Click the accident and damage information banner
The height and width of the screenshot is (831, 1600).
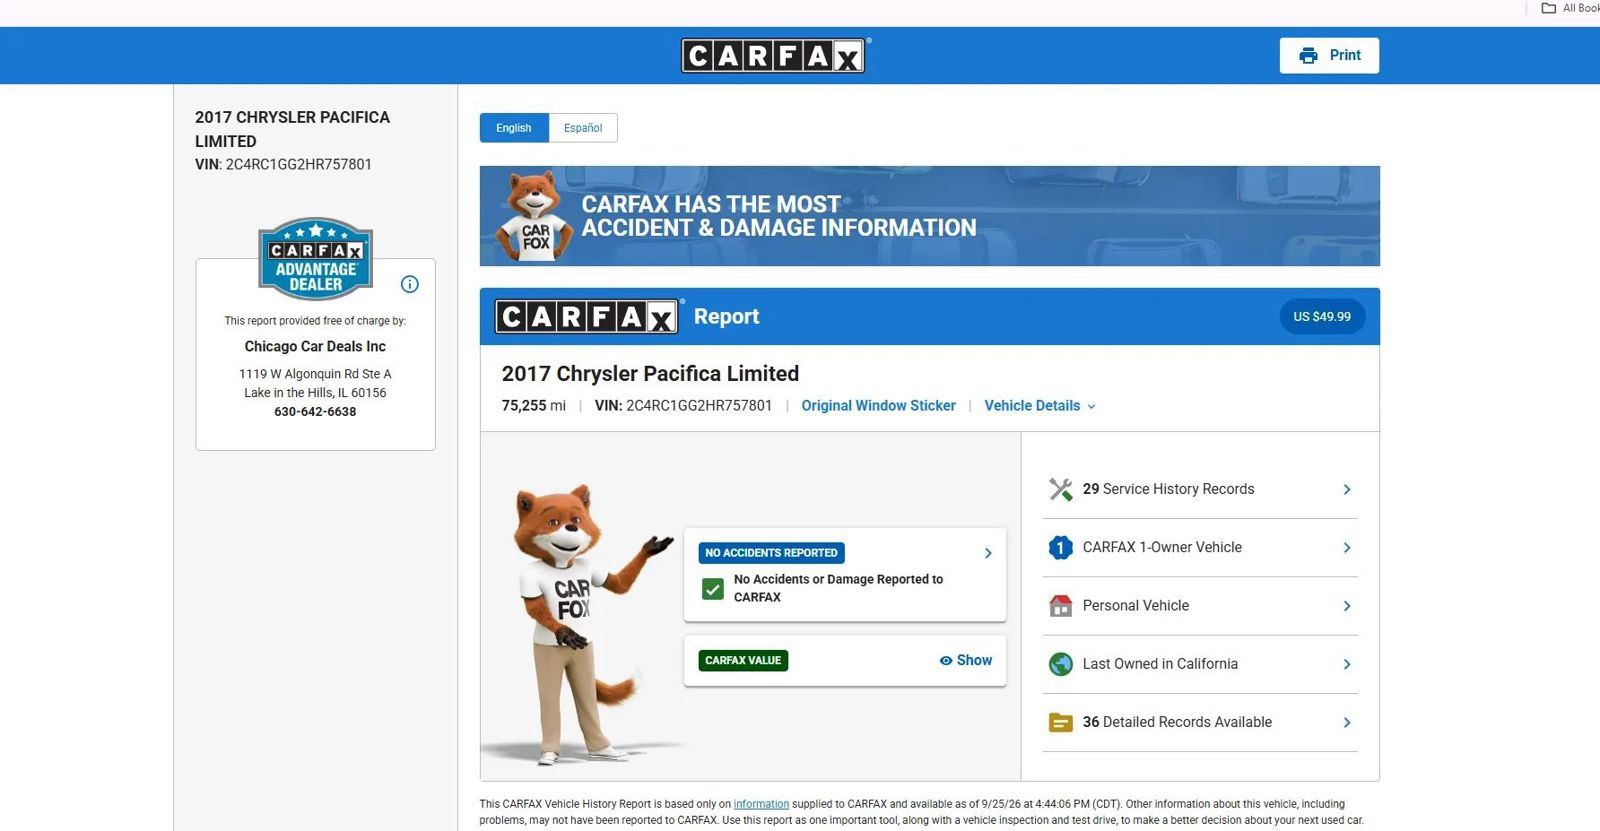(x=929, y=216)
